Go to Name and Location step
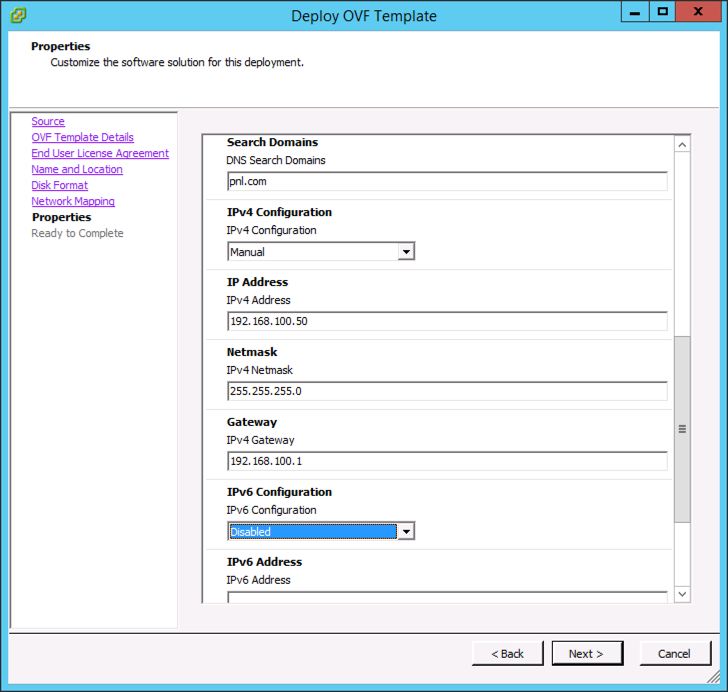 pos(77,169)
